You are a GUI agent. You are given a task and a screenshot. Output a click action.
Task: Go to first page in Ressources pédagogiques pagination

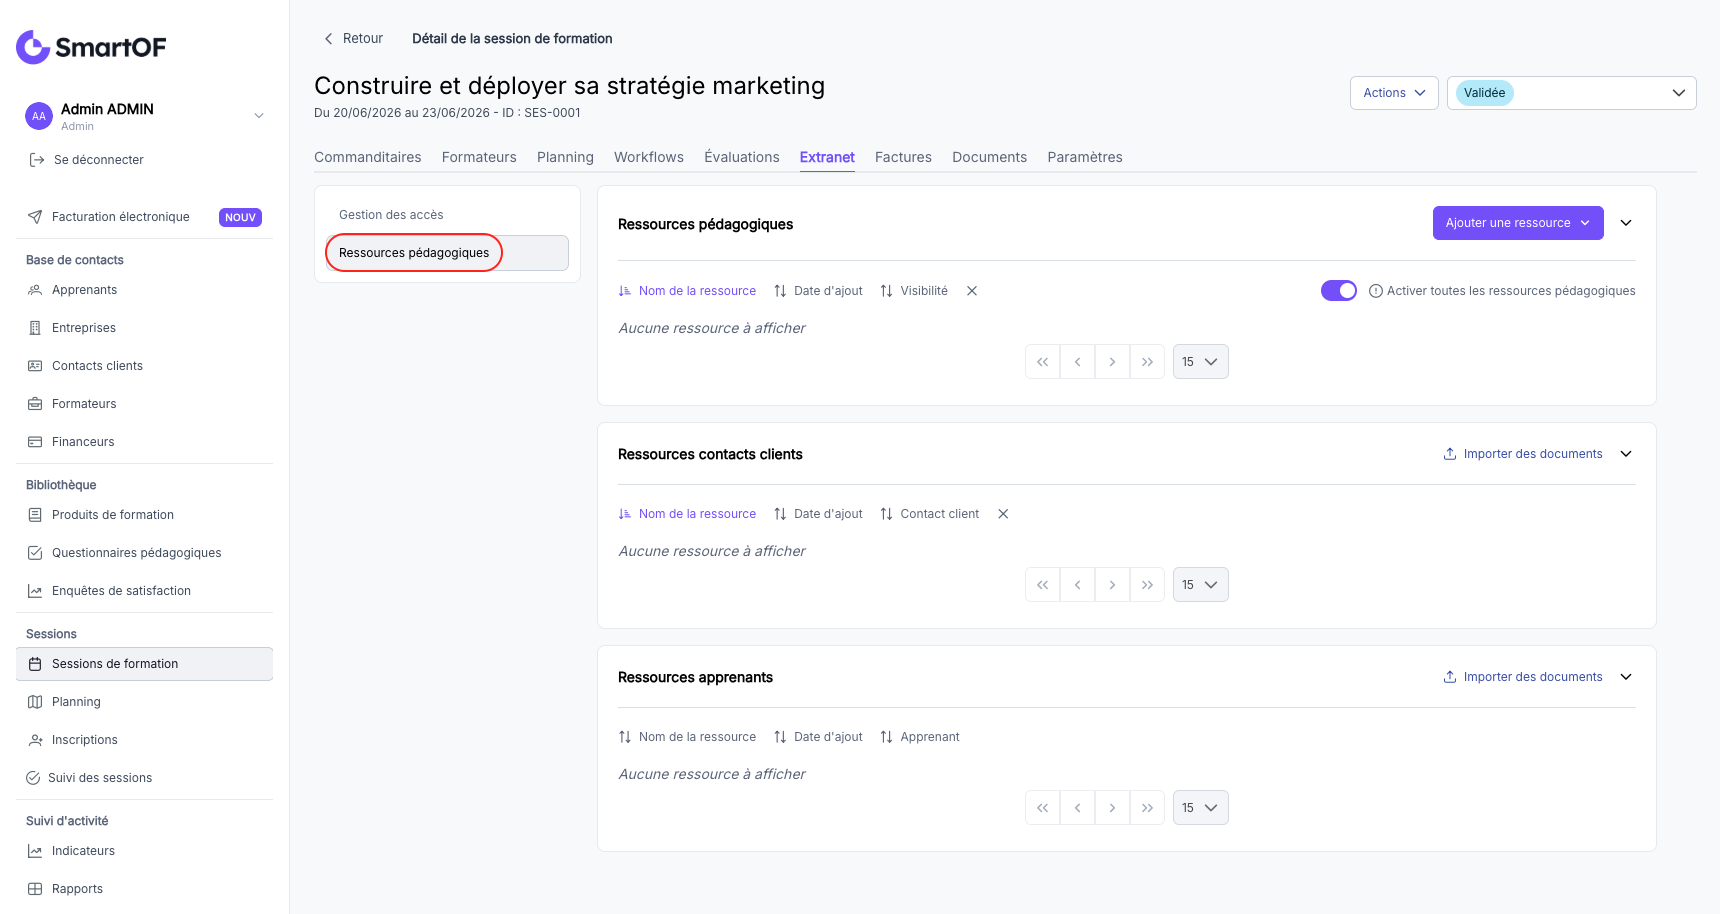1043,362
